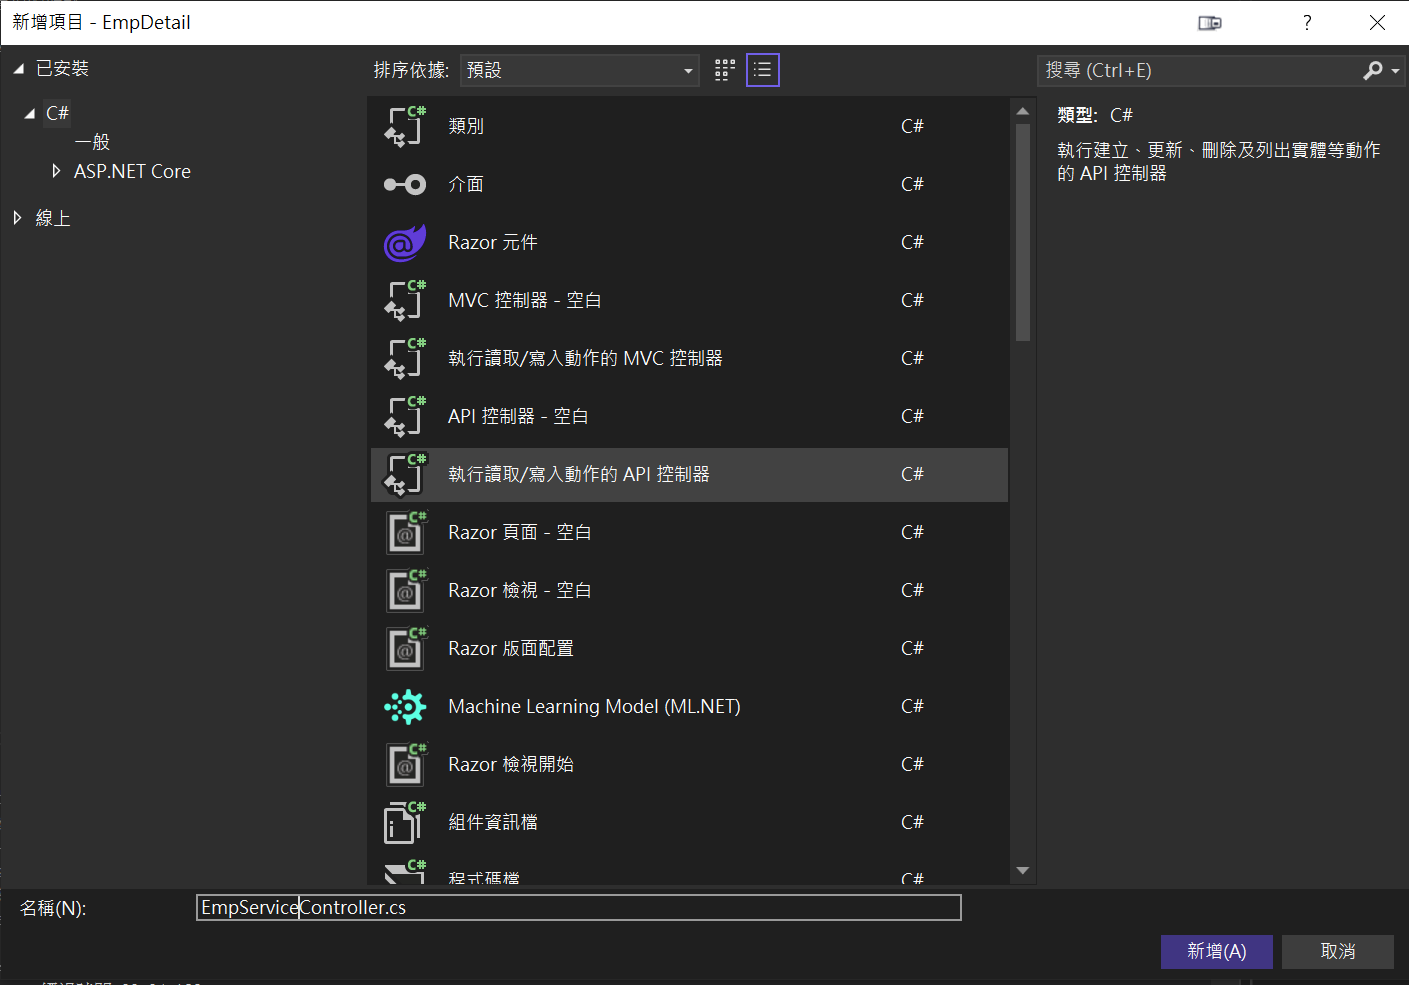
Task: Click the 類別 class template icon
Action: pyautogui.click(x=405, y=126)
